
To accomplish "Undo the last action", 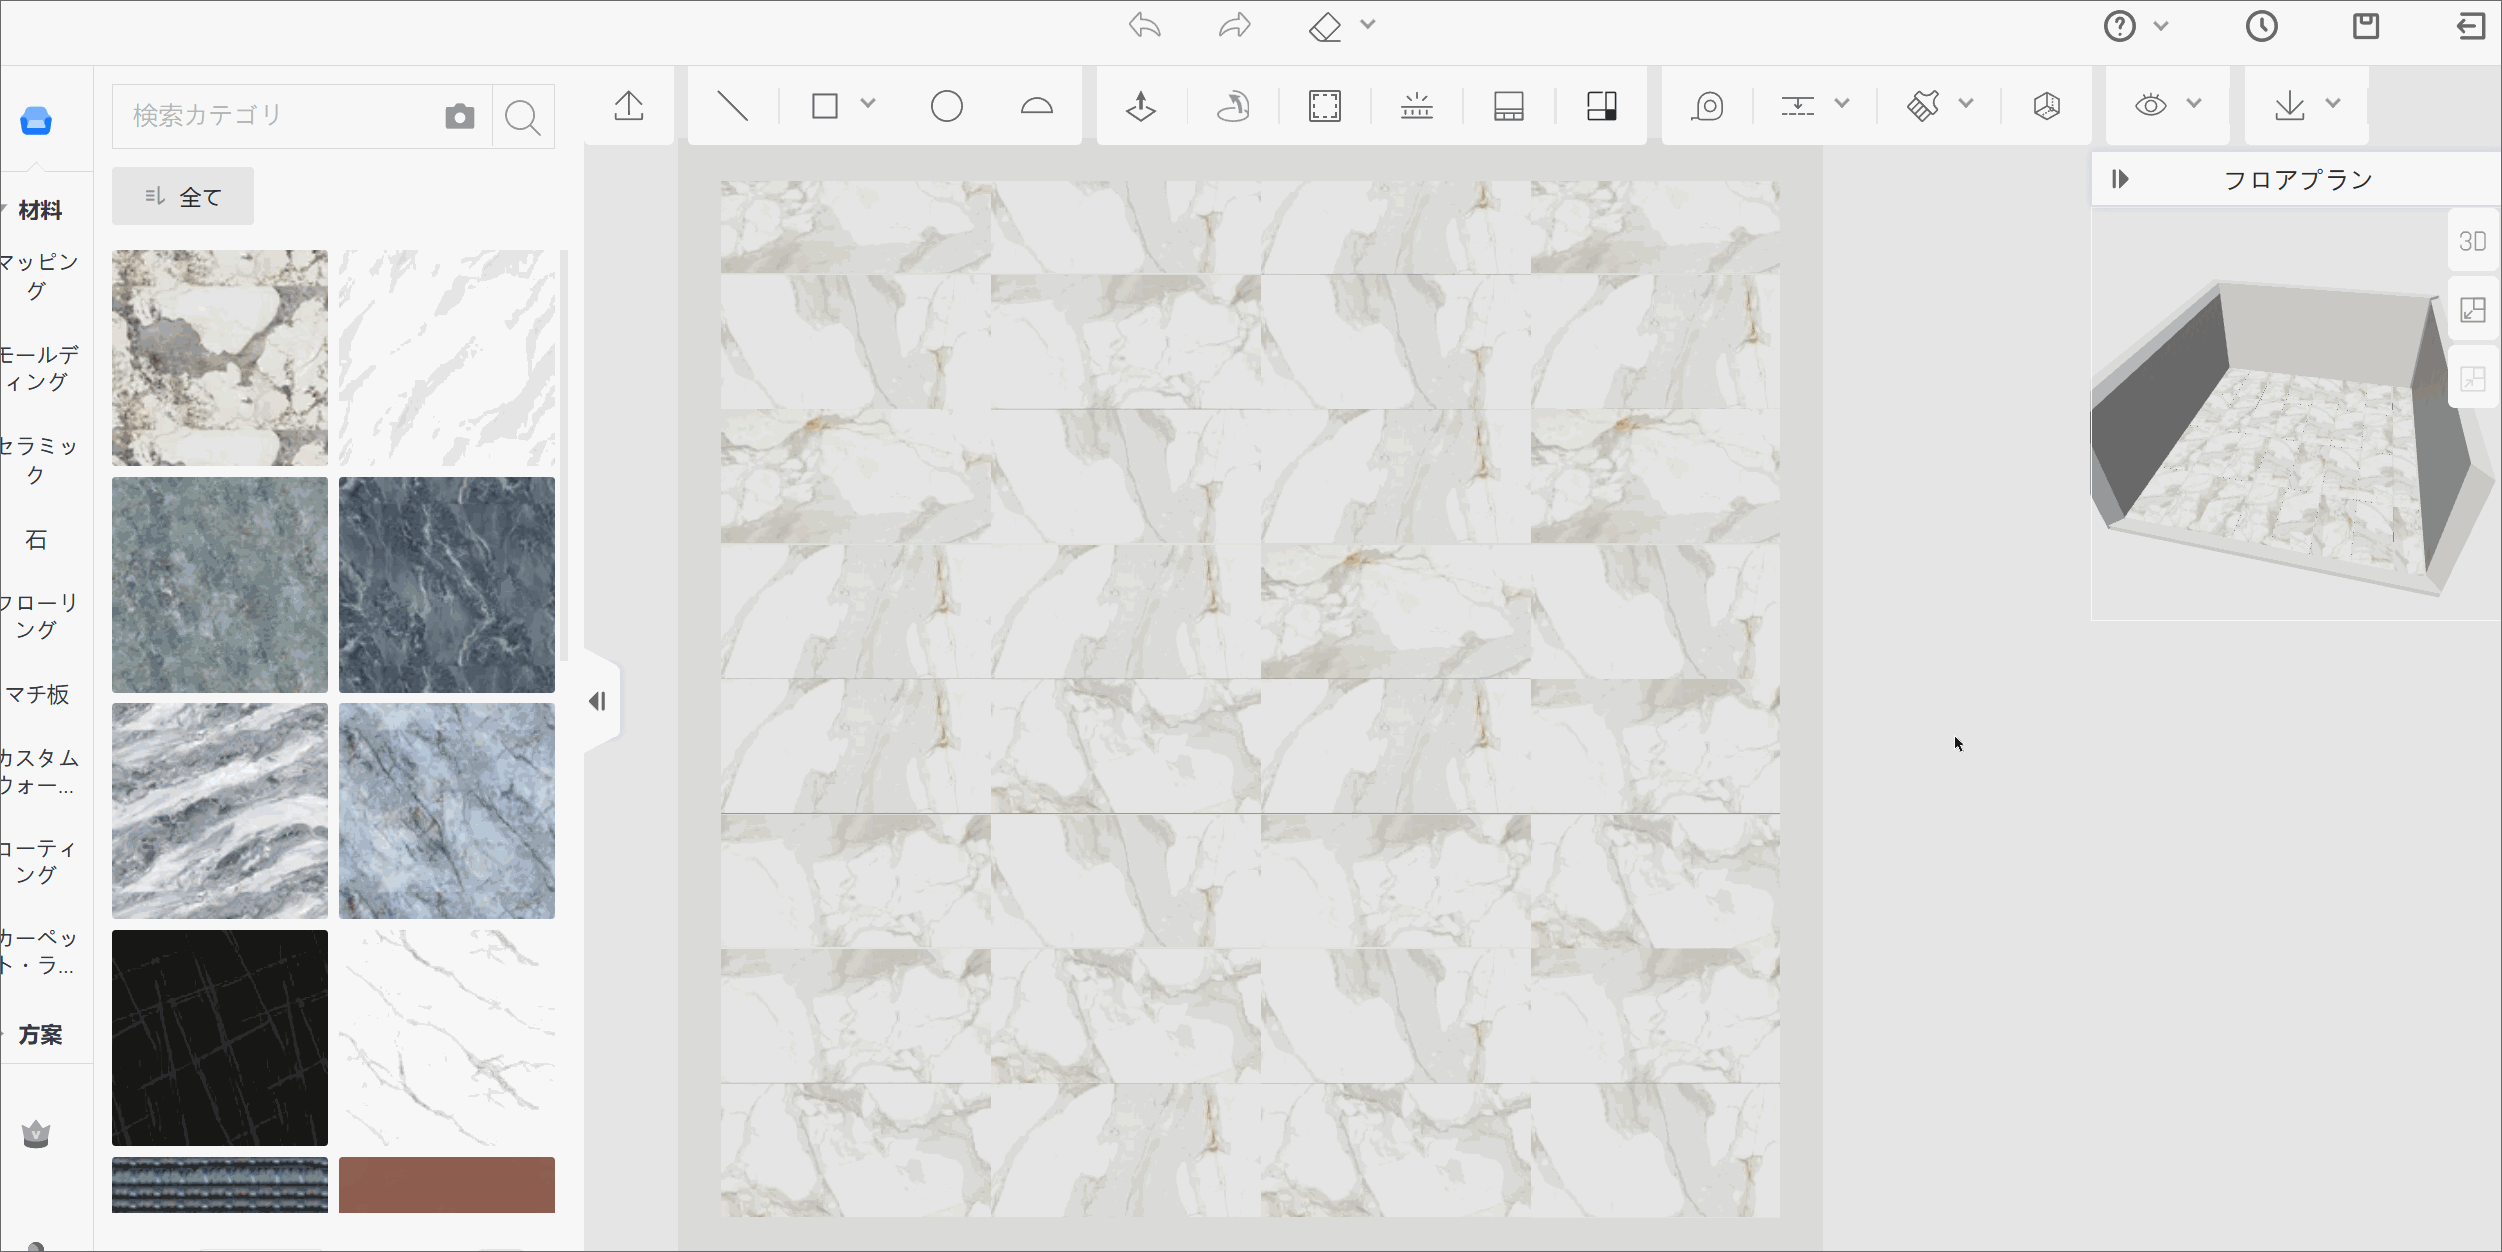I will click(x=1145, y=26).
